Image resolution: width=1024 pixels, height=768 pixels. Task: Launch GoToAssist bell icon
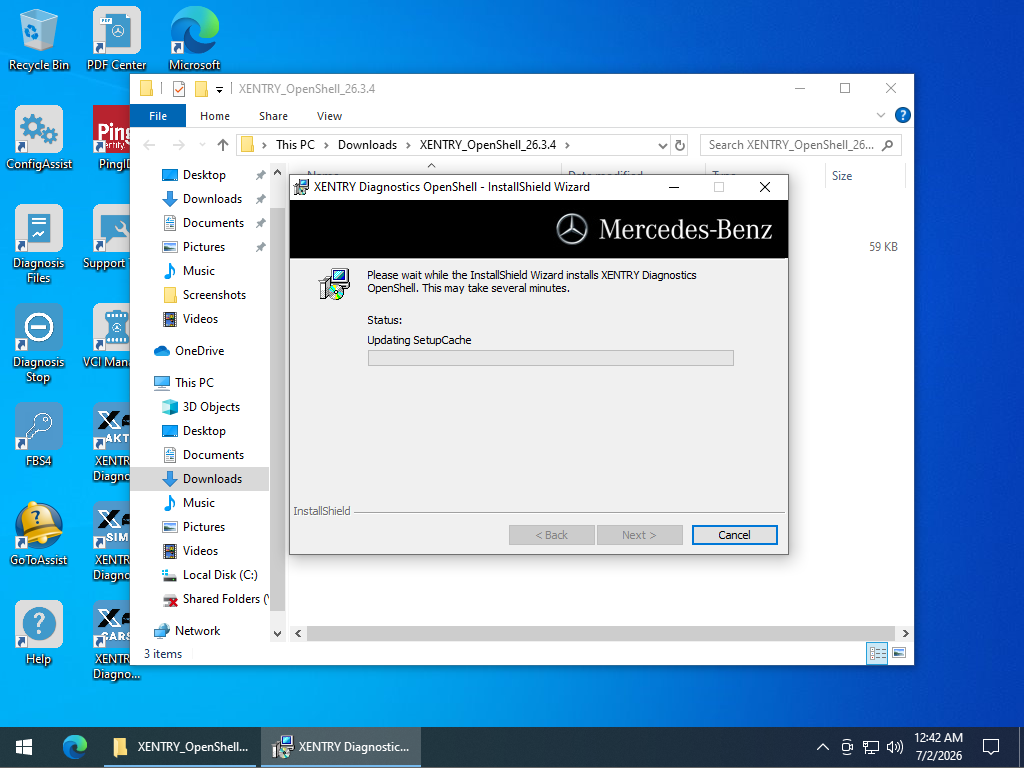[x=39, y=534]
